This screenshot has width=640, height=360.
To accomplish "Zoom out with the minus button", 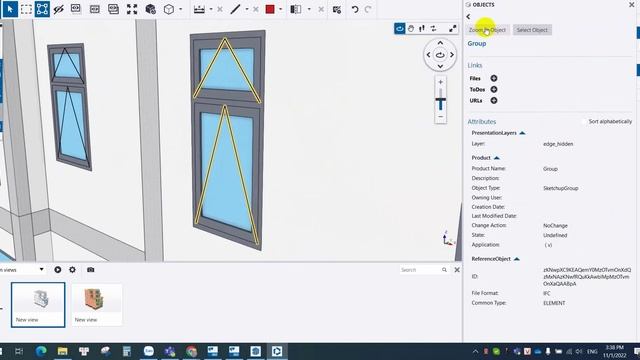I will 440,117.
